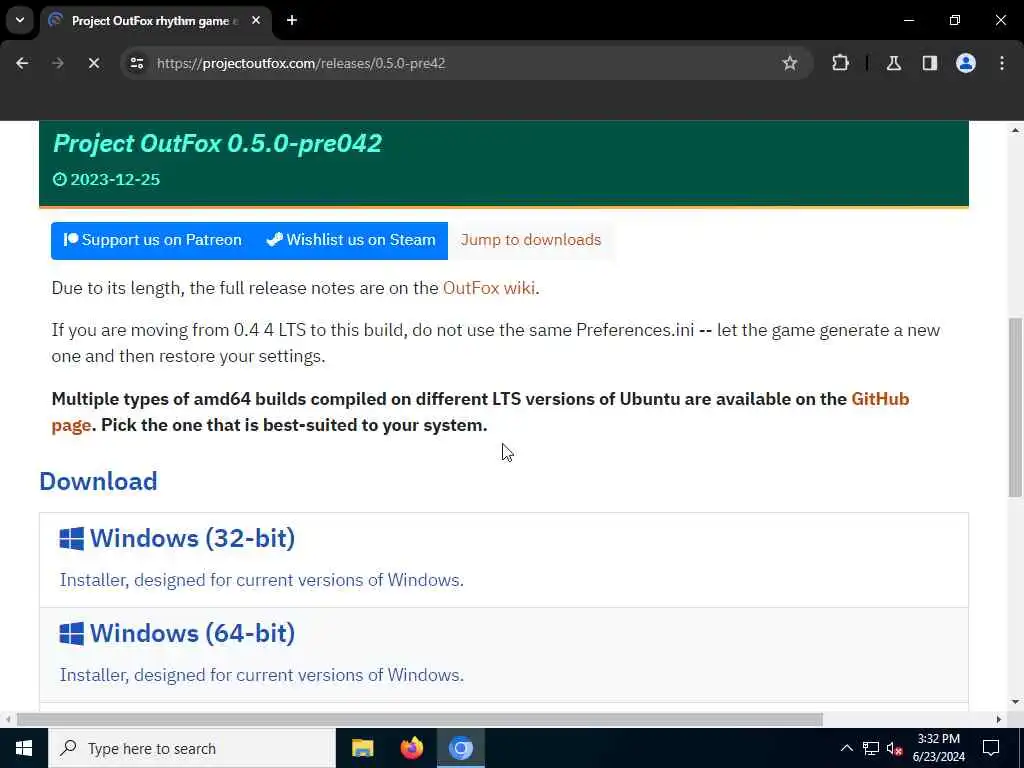Open the taskbar clock and date

click(938, 748)
